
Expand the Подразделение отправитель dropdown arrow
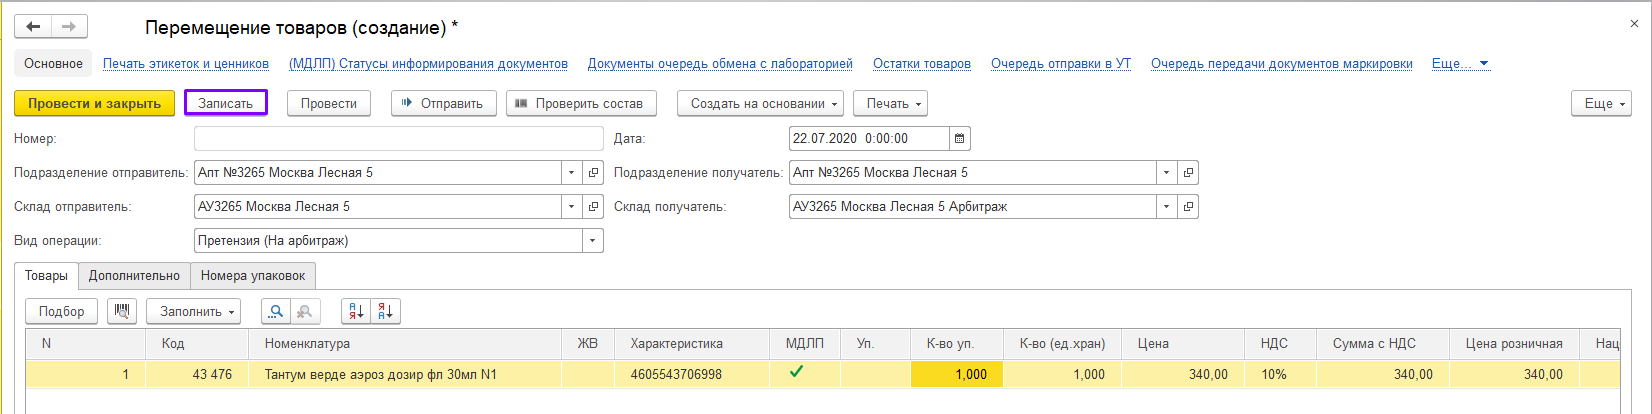pos(571,172)
